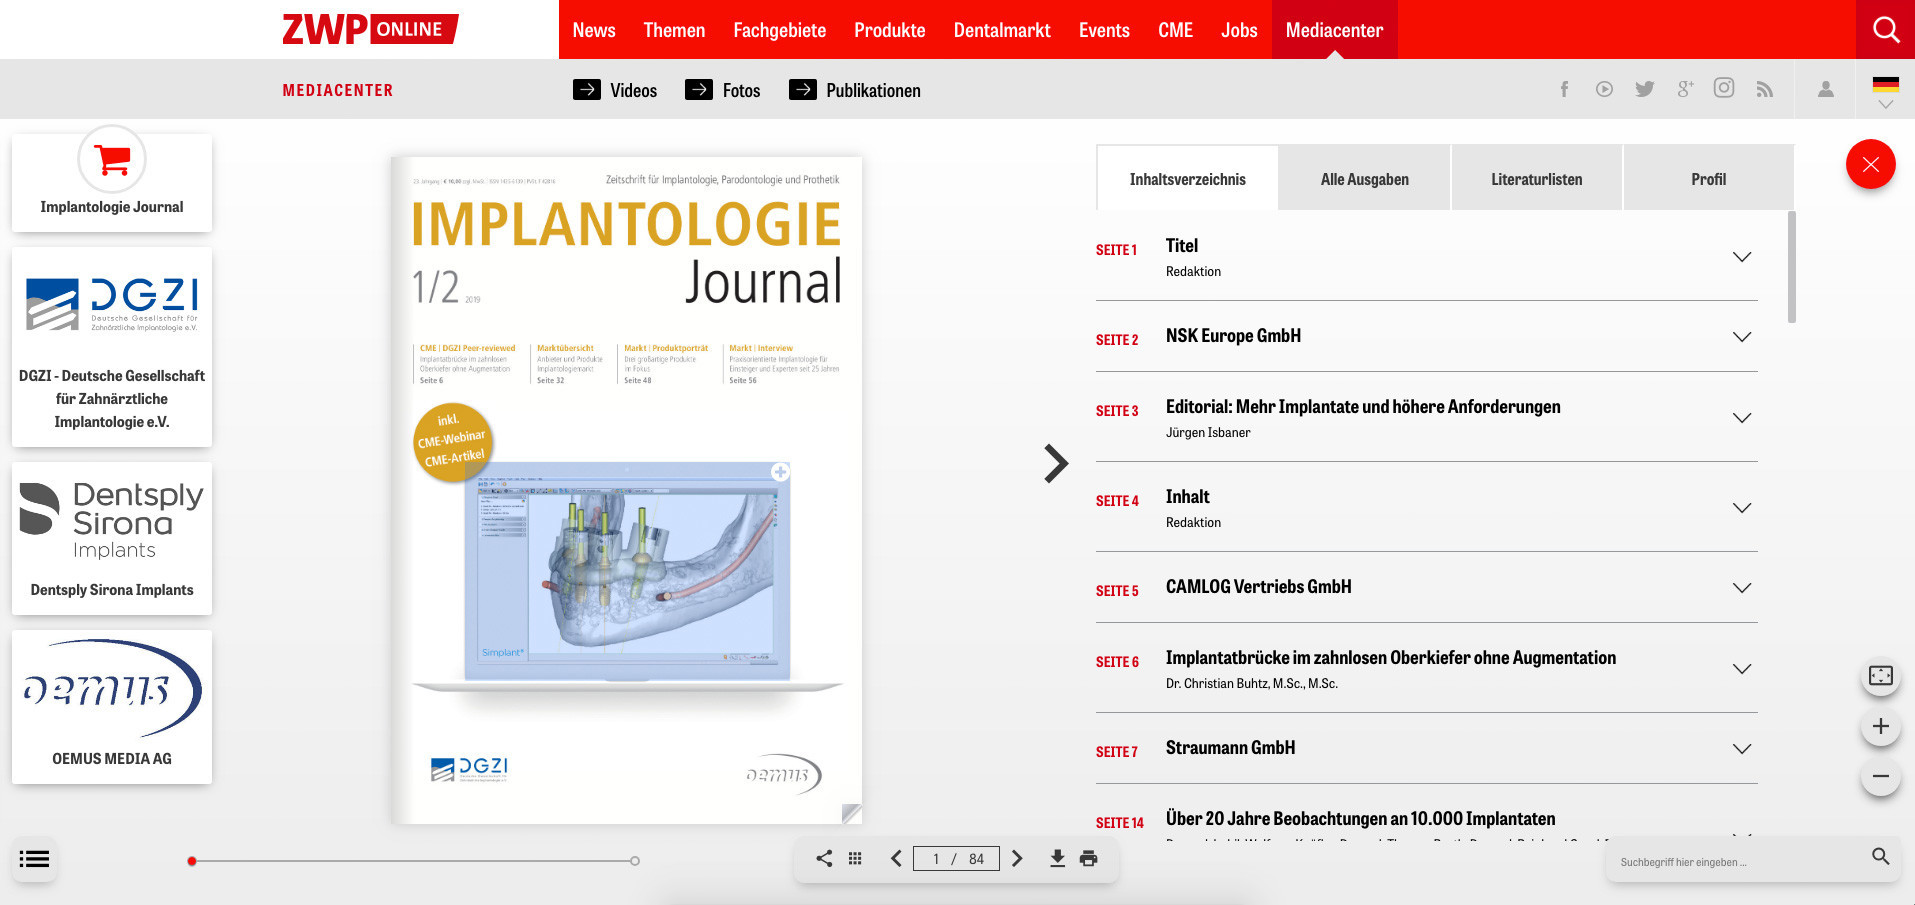
Task: Open the list menu icon at bottom left
Action: 34,859
